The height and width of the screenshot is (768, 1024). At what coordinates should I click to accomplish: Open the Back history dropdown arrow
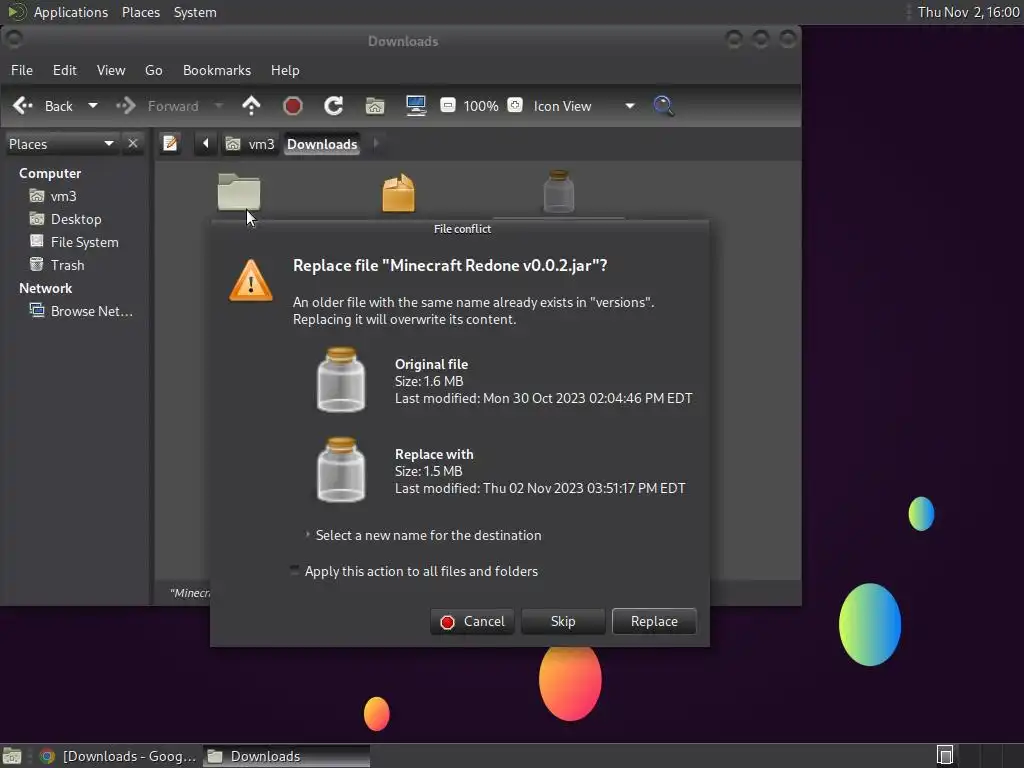coord(93,105)
